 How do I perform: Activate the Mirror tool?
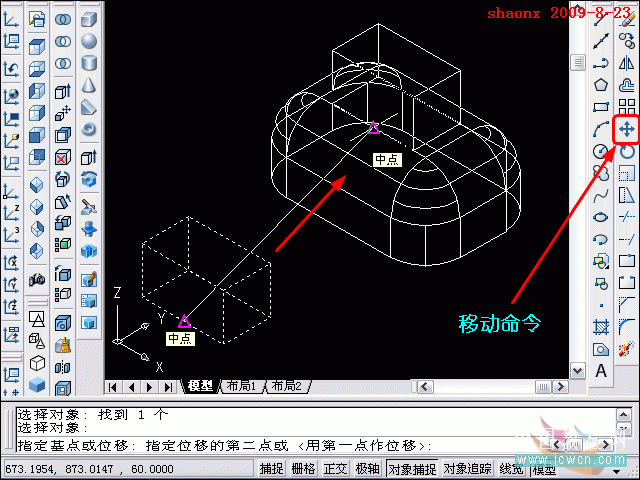[x=627, y=63]
